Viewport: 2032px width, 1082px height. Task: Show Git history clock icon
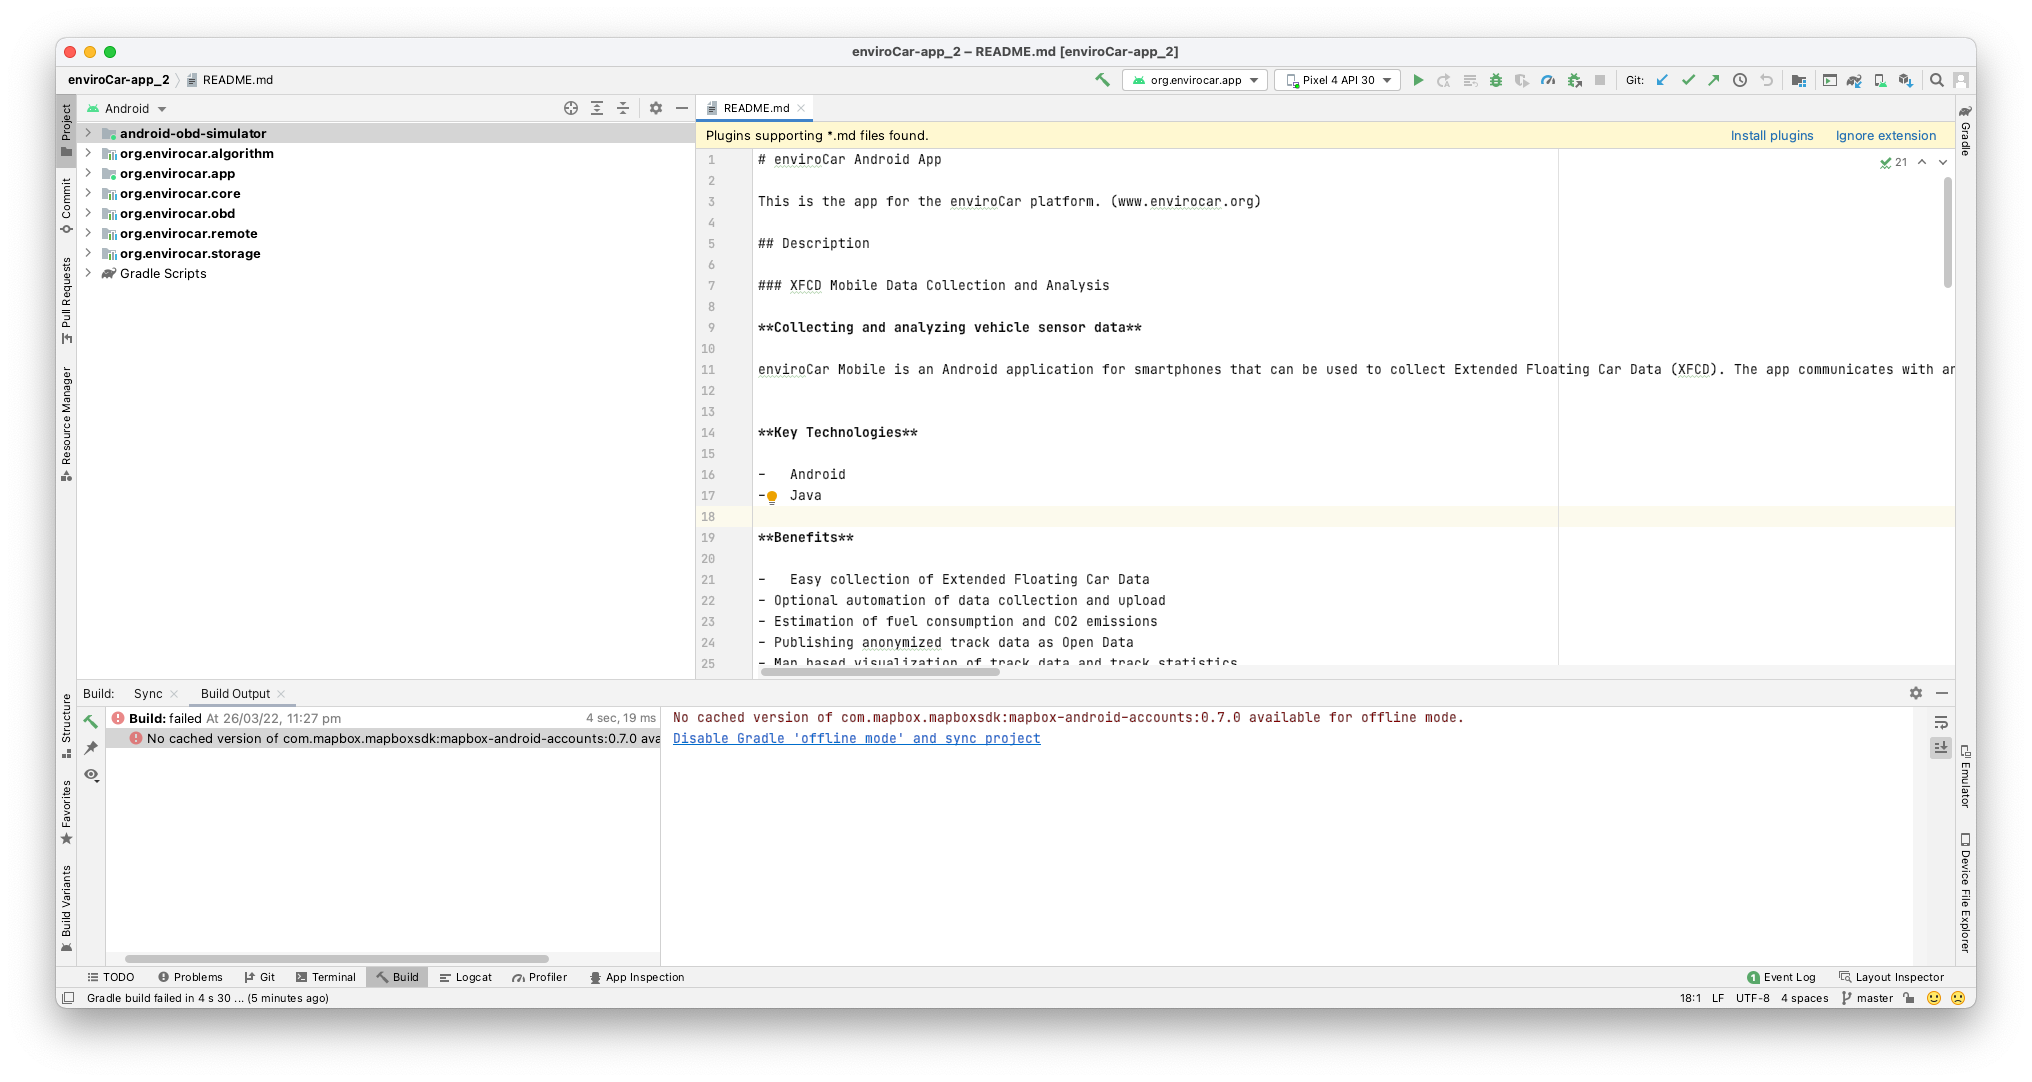pyautogui.click(x=1740, y=80)
